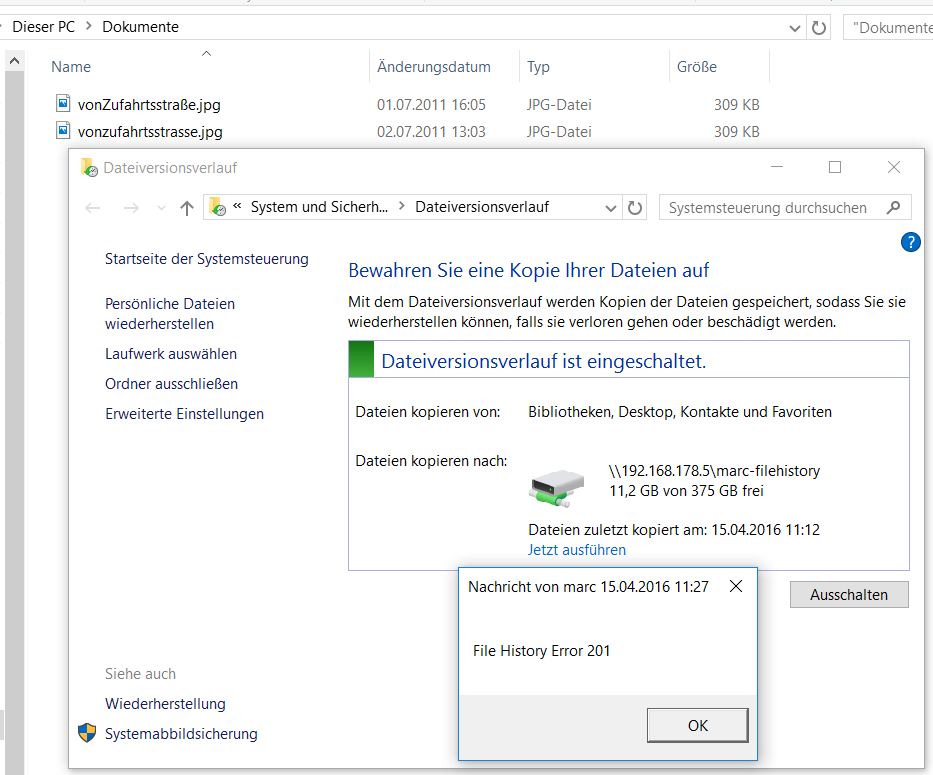Expand the Explorer address path dropdown
This screenshot has width=933, height=775.
796,27
